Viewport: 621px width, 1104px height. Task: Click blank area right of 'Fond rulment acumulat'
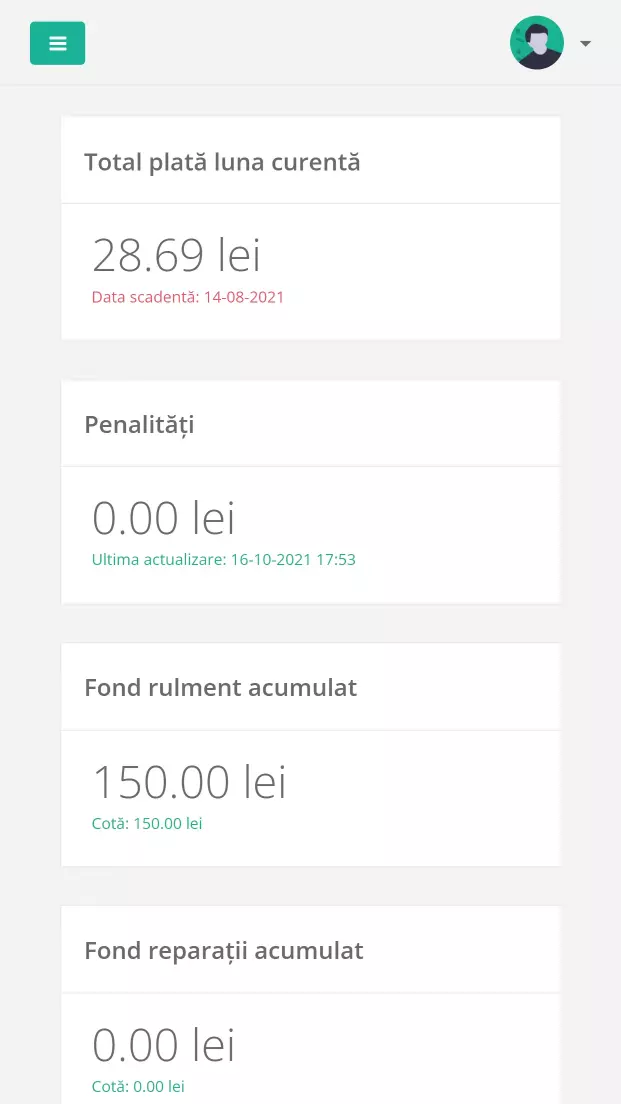coord(460,688)
